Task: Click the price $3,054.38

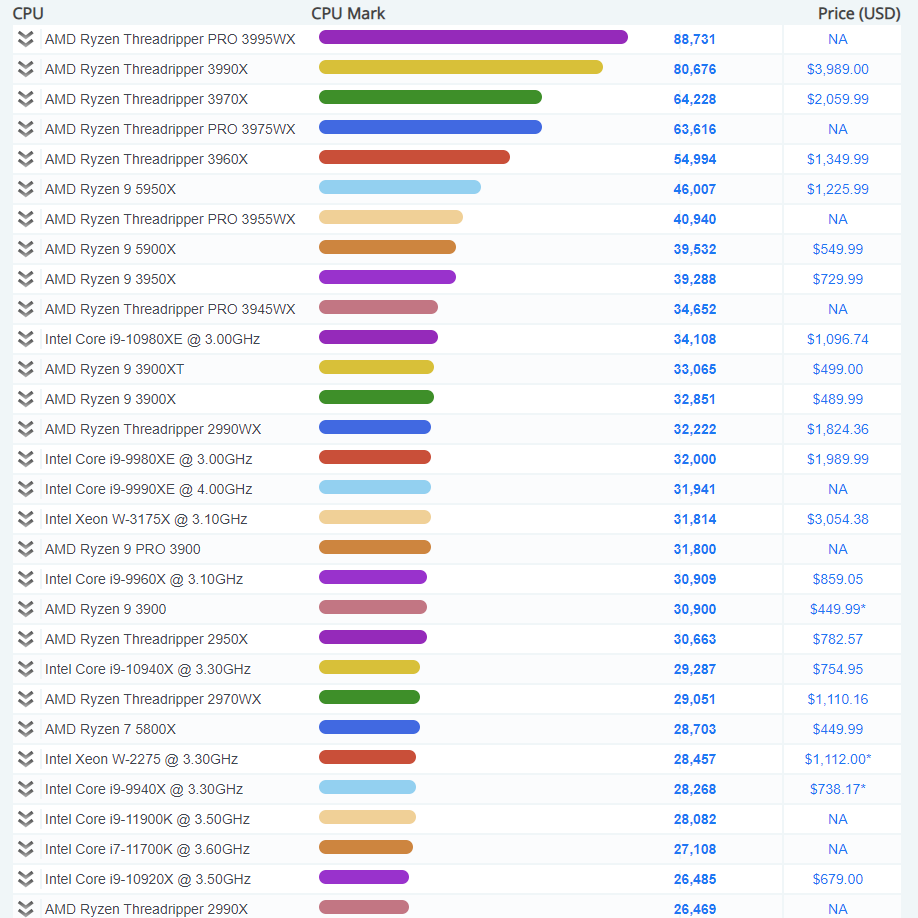Action: click(838, 519)
